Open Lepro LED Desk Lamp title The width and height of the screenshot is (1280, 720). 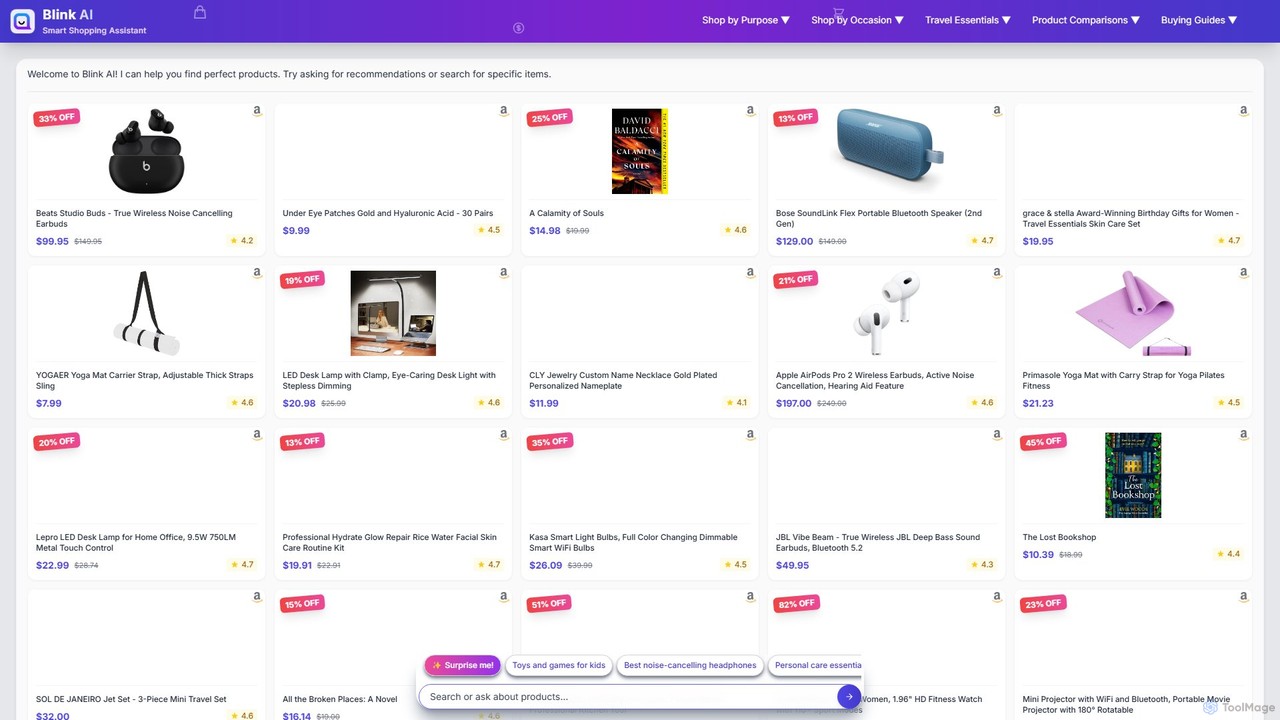pyautogui.click(x=136, y=542)
